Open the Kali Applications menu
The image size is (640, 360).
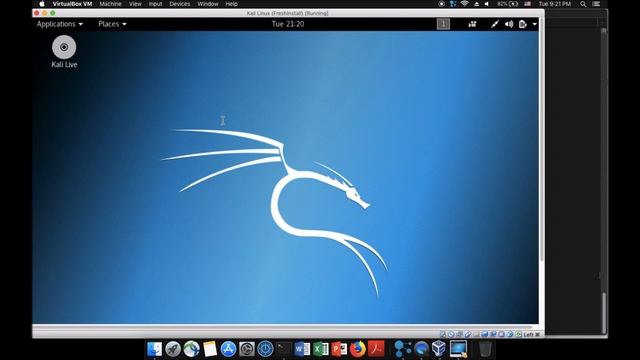click(x=60, y=24)
